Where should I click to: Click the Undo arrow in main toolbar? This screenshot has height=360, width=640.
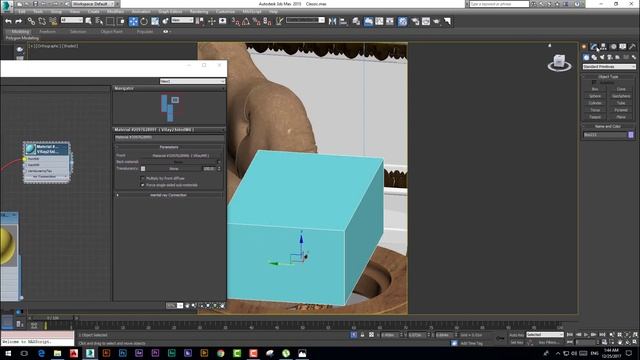8,21
